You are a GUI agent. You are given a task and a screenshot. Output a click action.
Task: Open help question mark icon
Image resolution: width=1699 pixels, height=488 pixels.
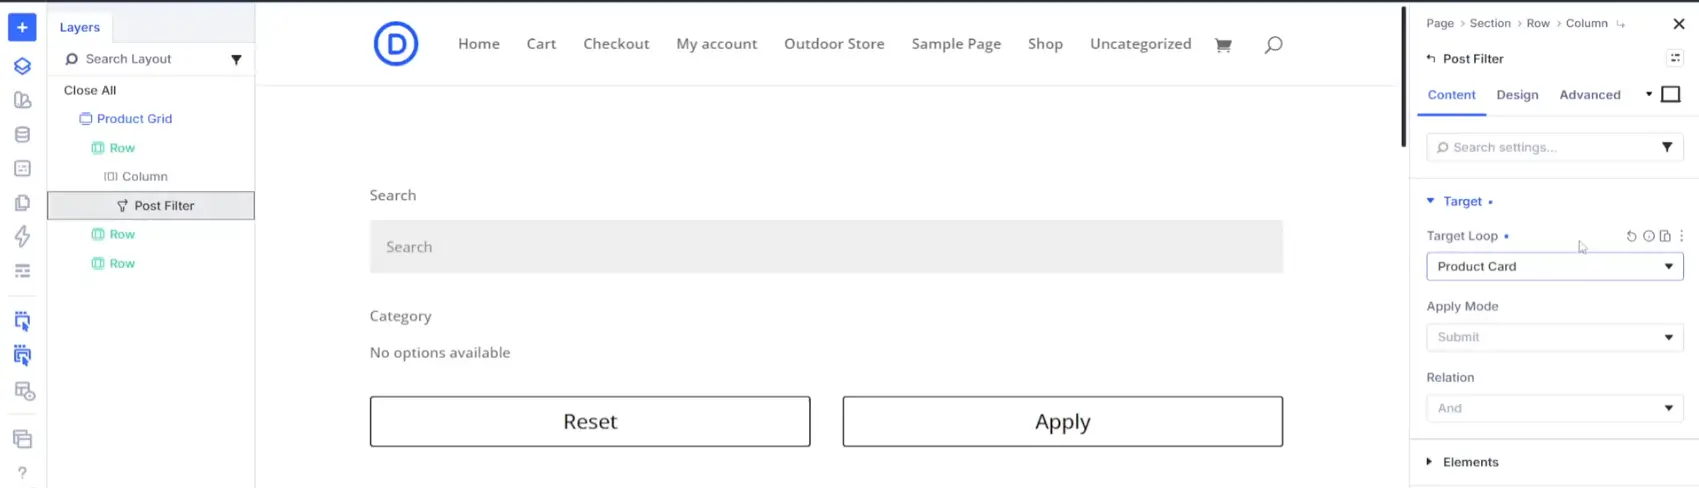[x=22, y=473]
